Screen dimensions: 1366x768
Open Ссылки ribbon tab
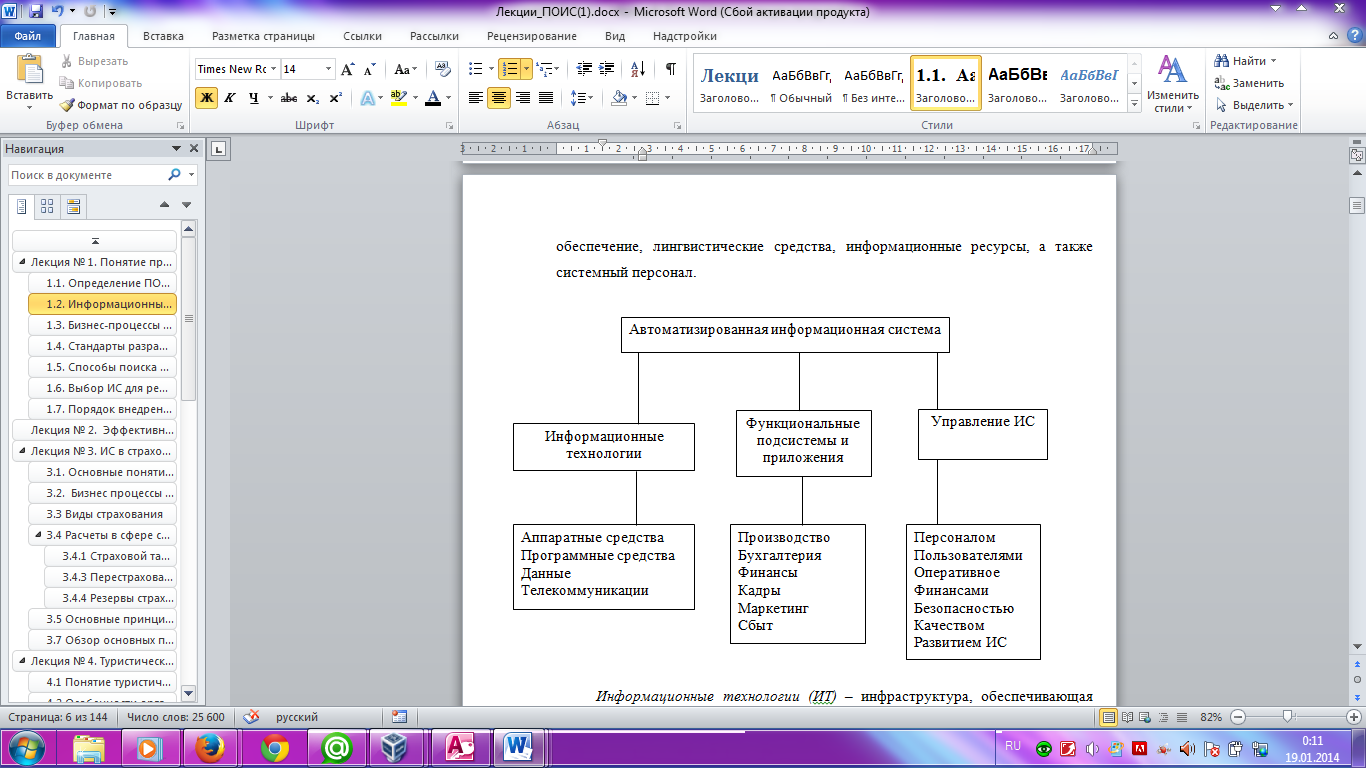coord(362,36)
